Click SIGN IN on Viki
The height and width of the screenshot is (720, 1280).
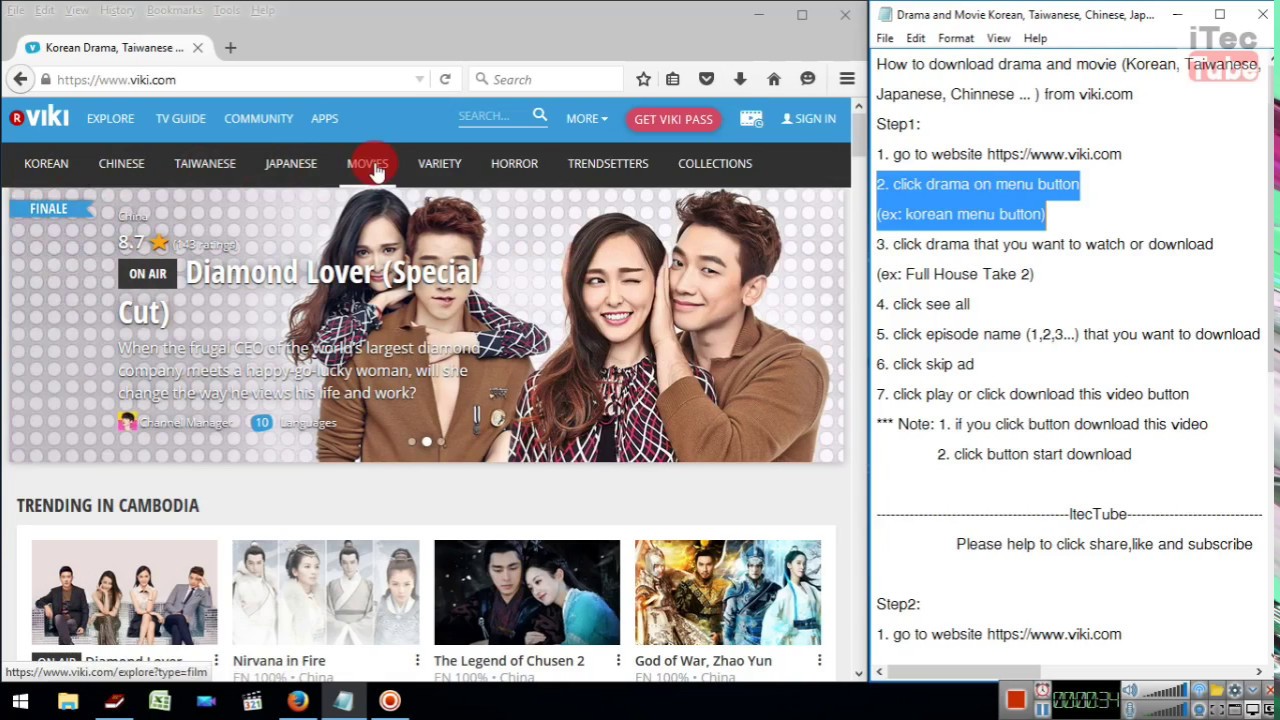[809, 118]
